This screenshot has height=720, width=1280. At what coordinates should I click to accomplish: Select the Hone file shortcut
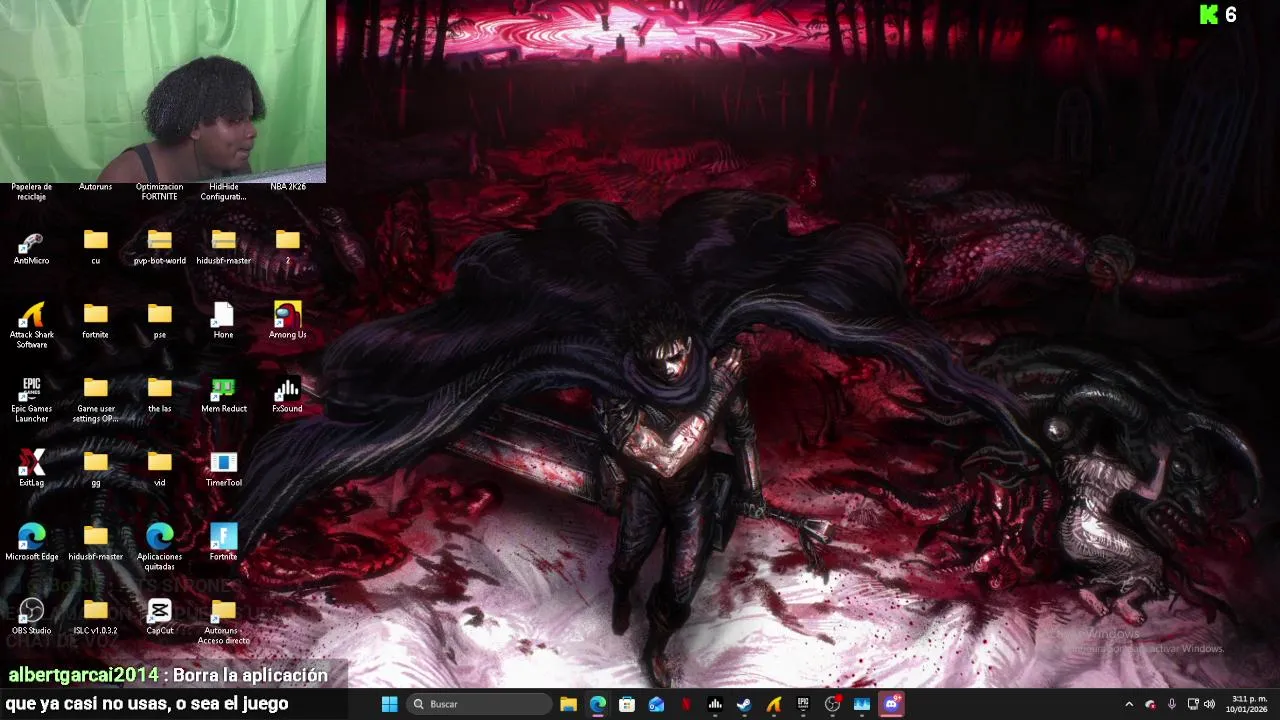pos(223,321)
